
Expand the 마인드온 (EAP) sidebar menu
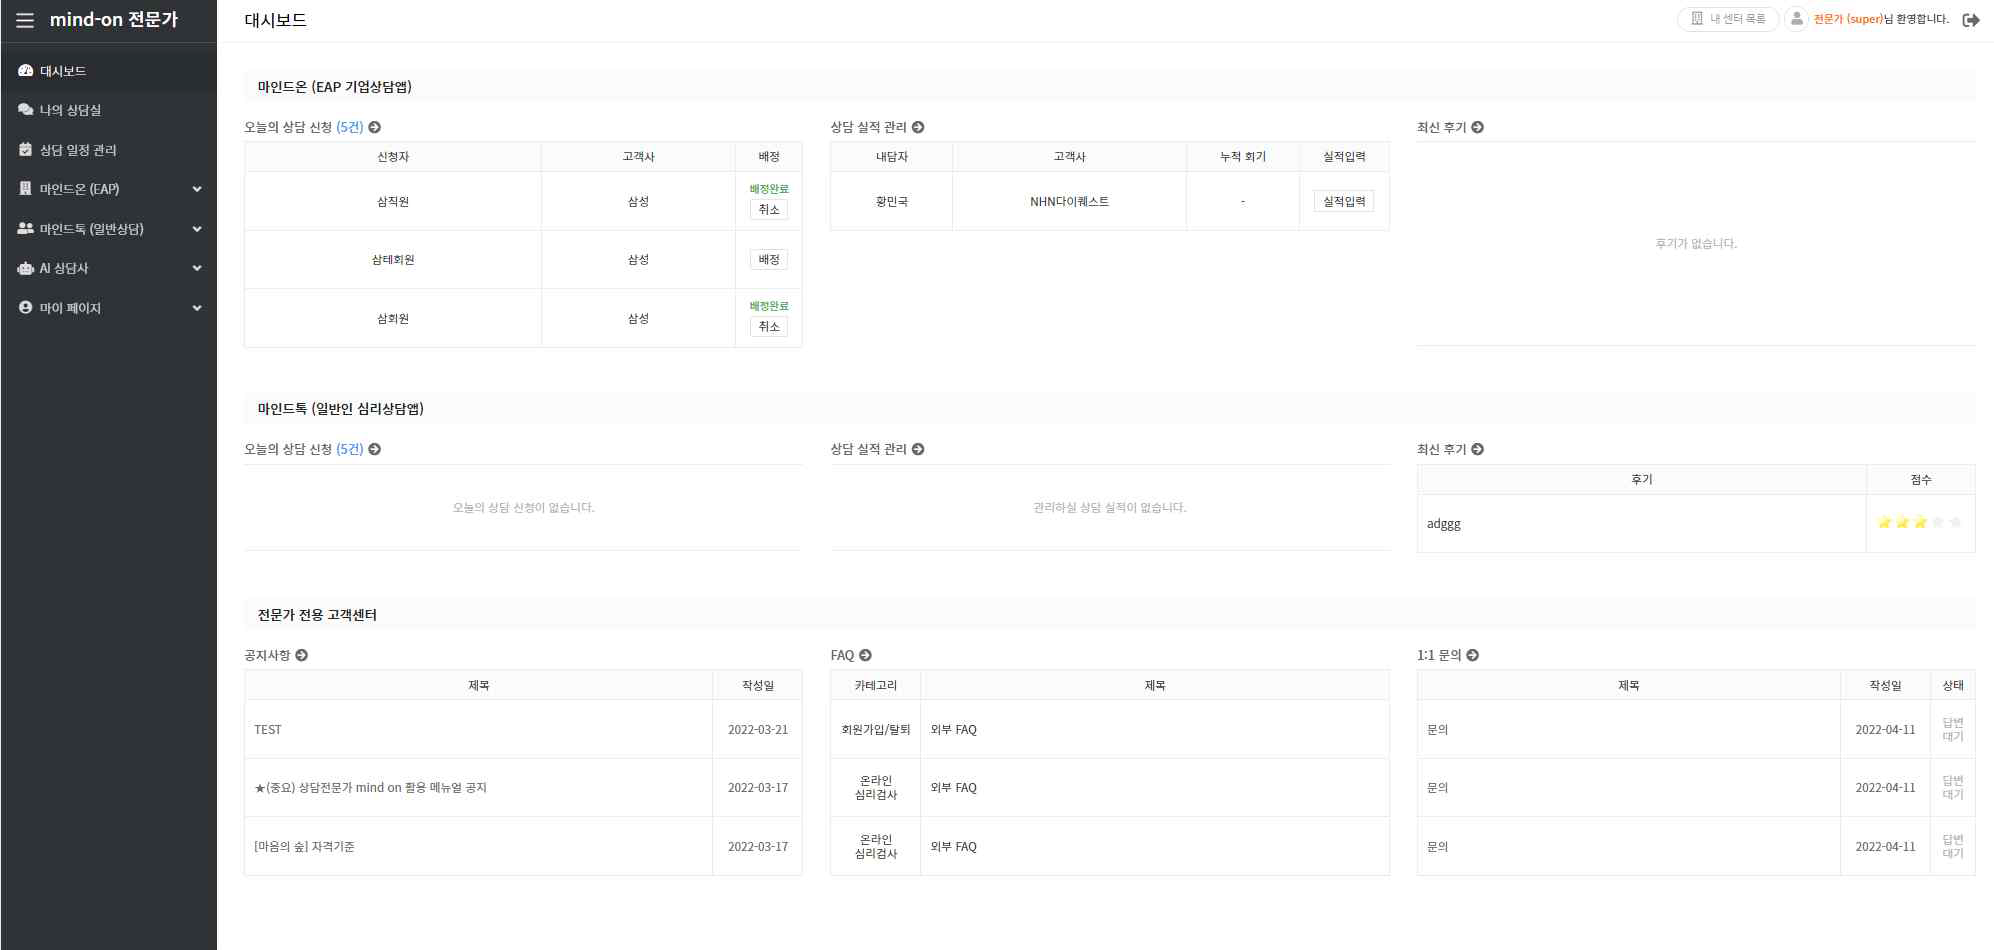click(x=108, y=189)
